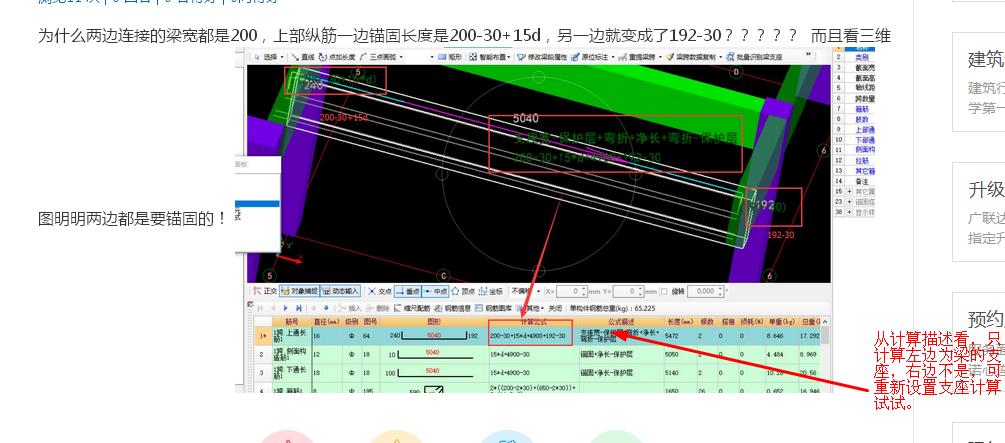Click the X offset input field
Image resolution: width=1005 pixels, height=443 pixels.
click(x=572, y=291)
